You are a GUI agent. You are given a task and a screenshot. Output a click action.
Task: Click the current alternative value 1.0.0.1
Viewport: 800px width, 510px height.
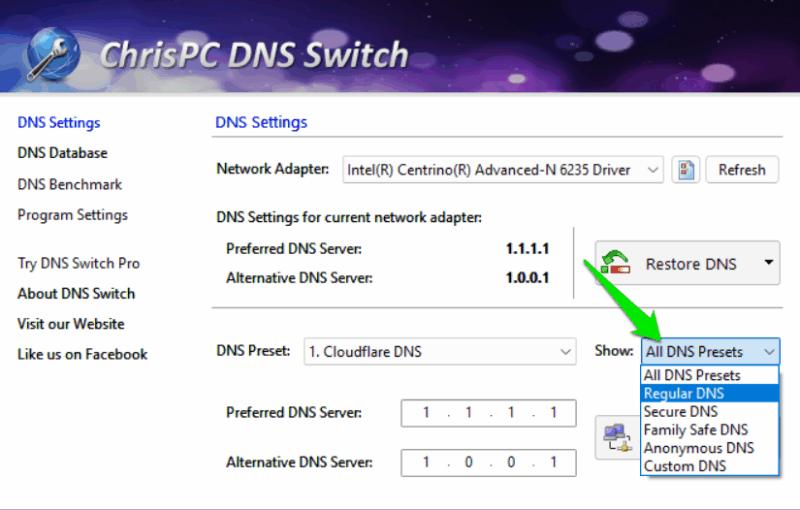(527, 278)
